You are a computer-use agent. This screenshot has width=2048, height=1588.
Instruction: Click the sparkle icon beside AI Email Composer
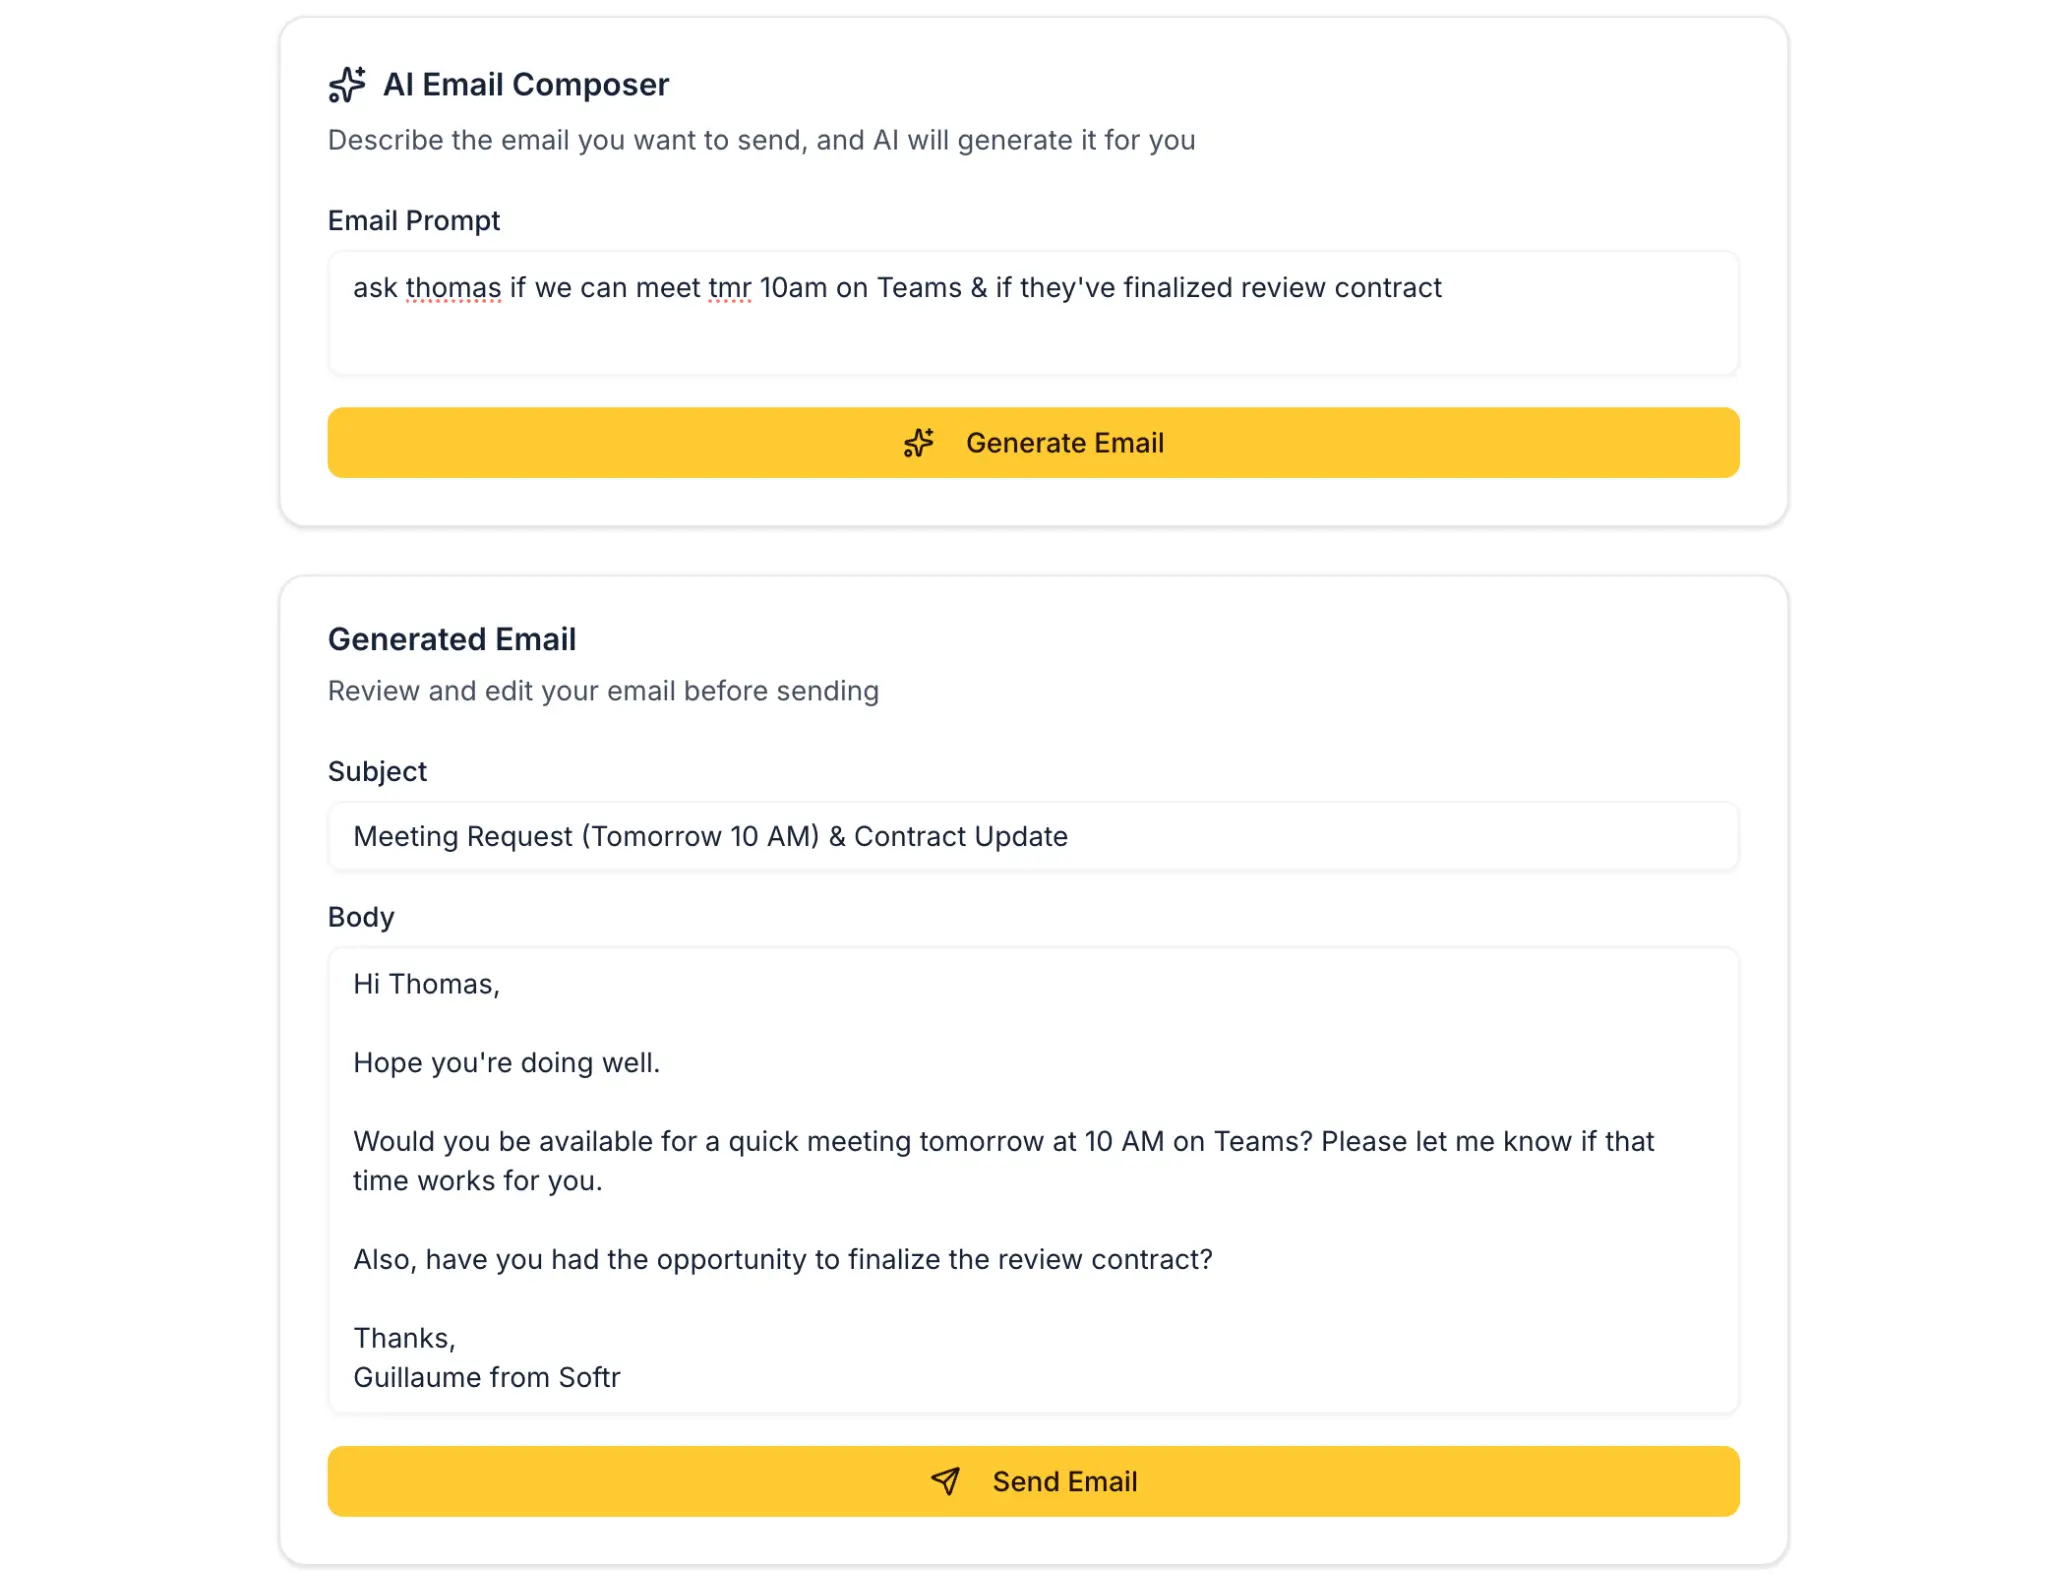tap(347, 84)
